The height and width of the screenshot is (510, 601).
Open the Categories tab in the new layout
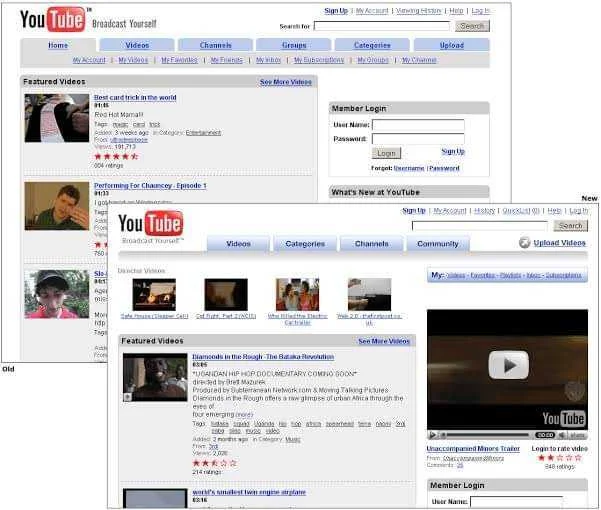[x=305, y=244]
